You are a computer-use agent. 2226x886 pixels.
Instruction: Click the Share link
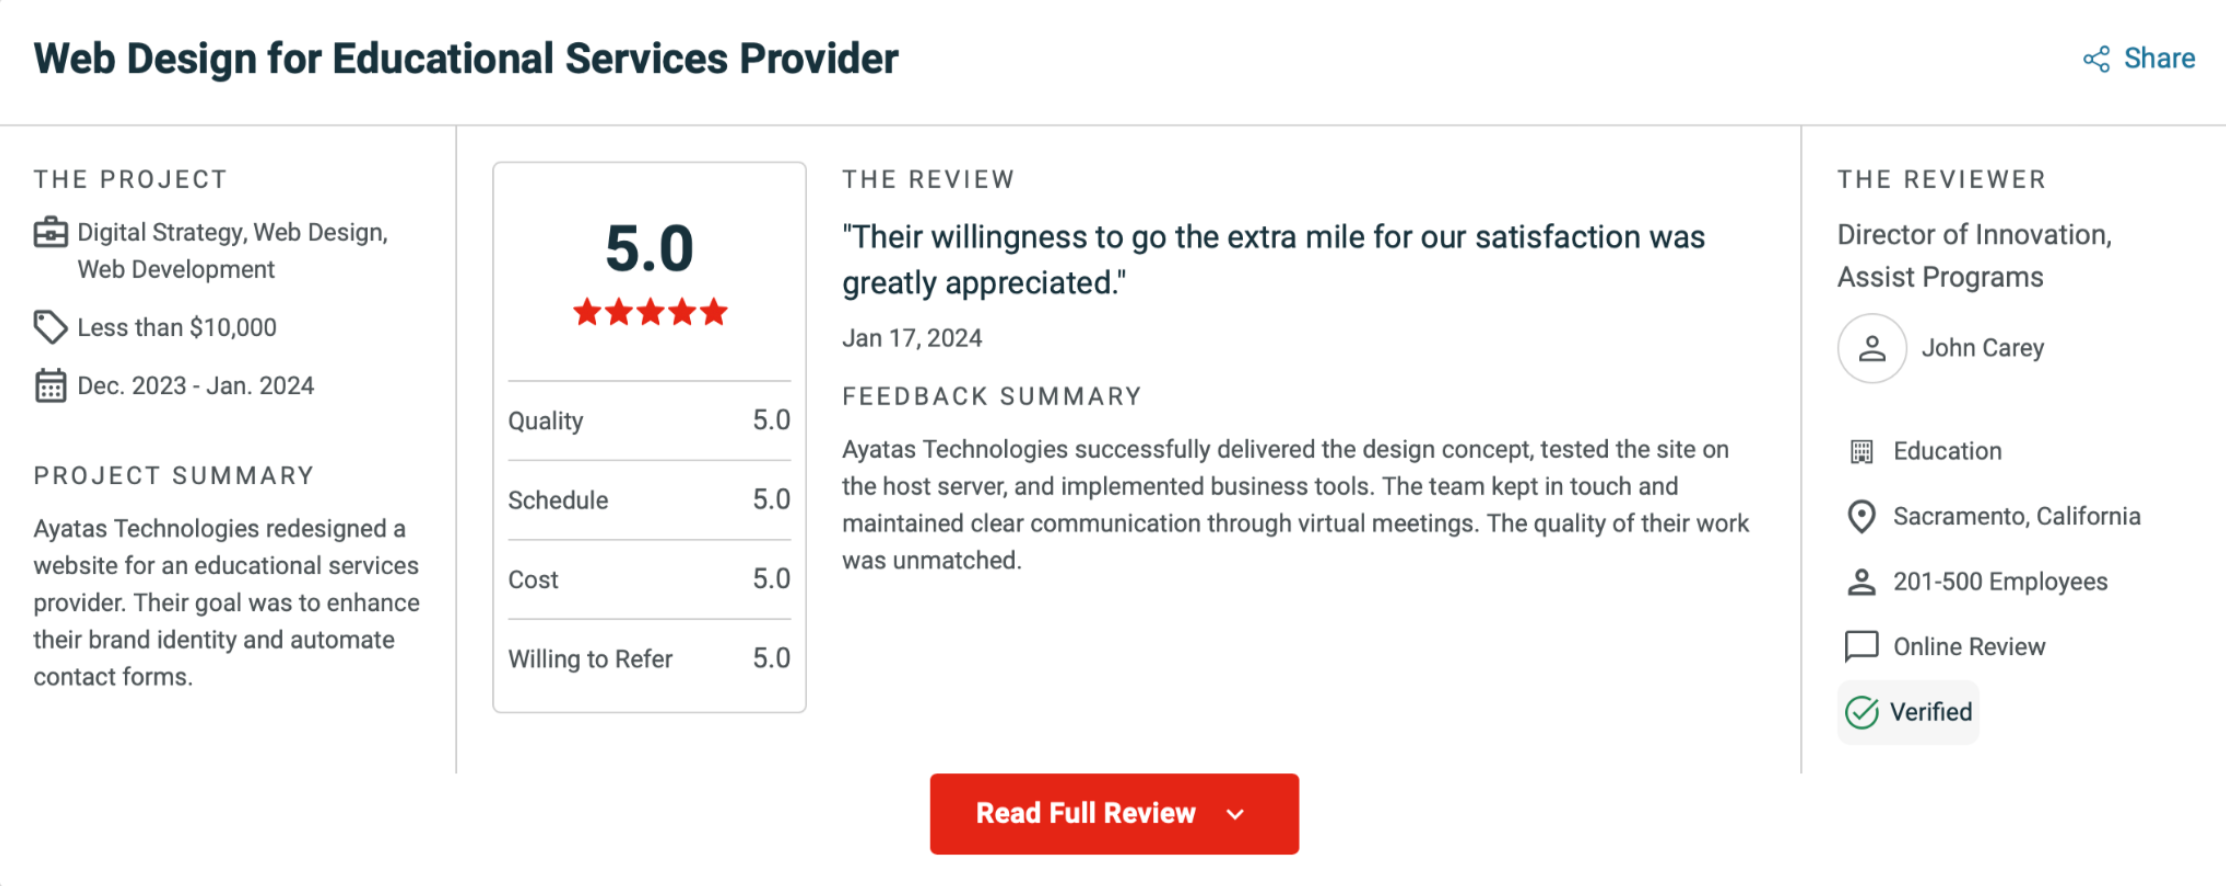click(x=2159, y=59)
